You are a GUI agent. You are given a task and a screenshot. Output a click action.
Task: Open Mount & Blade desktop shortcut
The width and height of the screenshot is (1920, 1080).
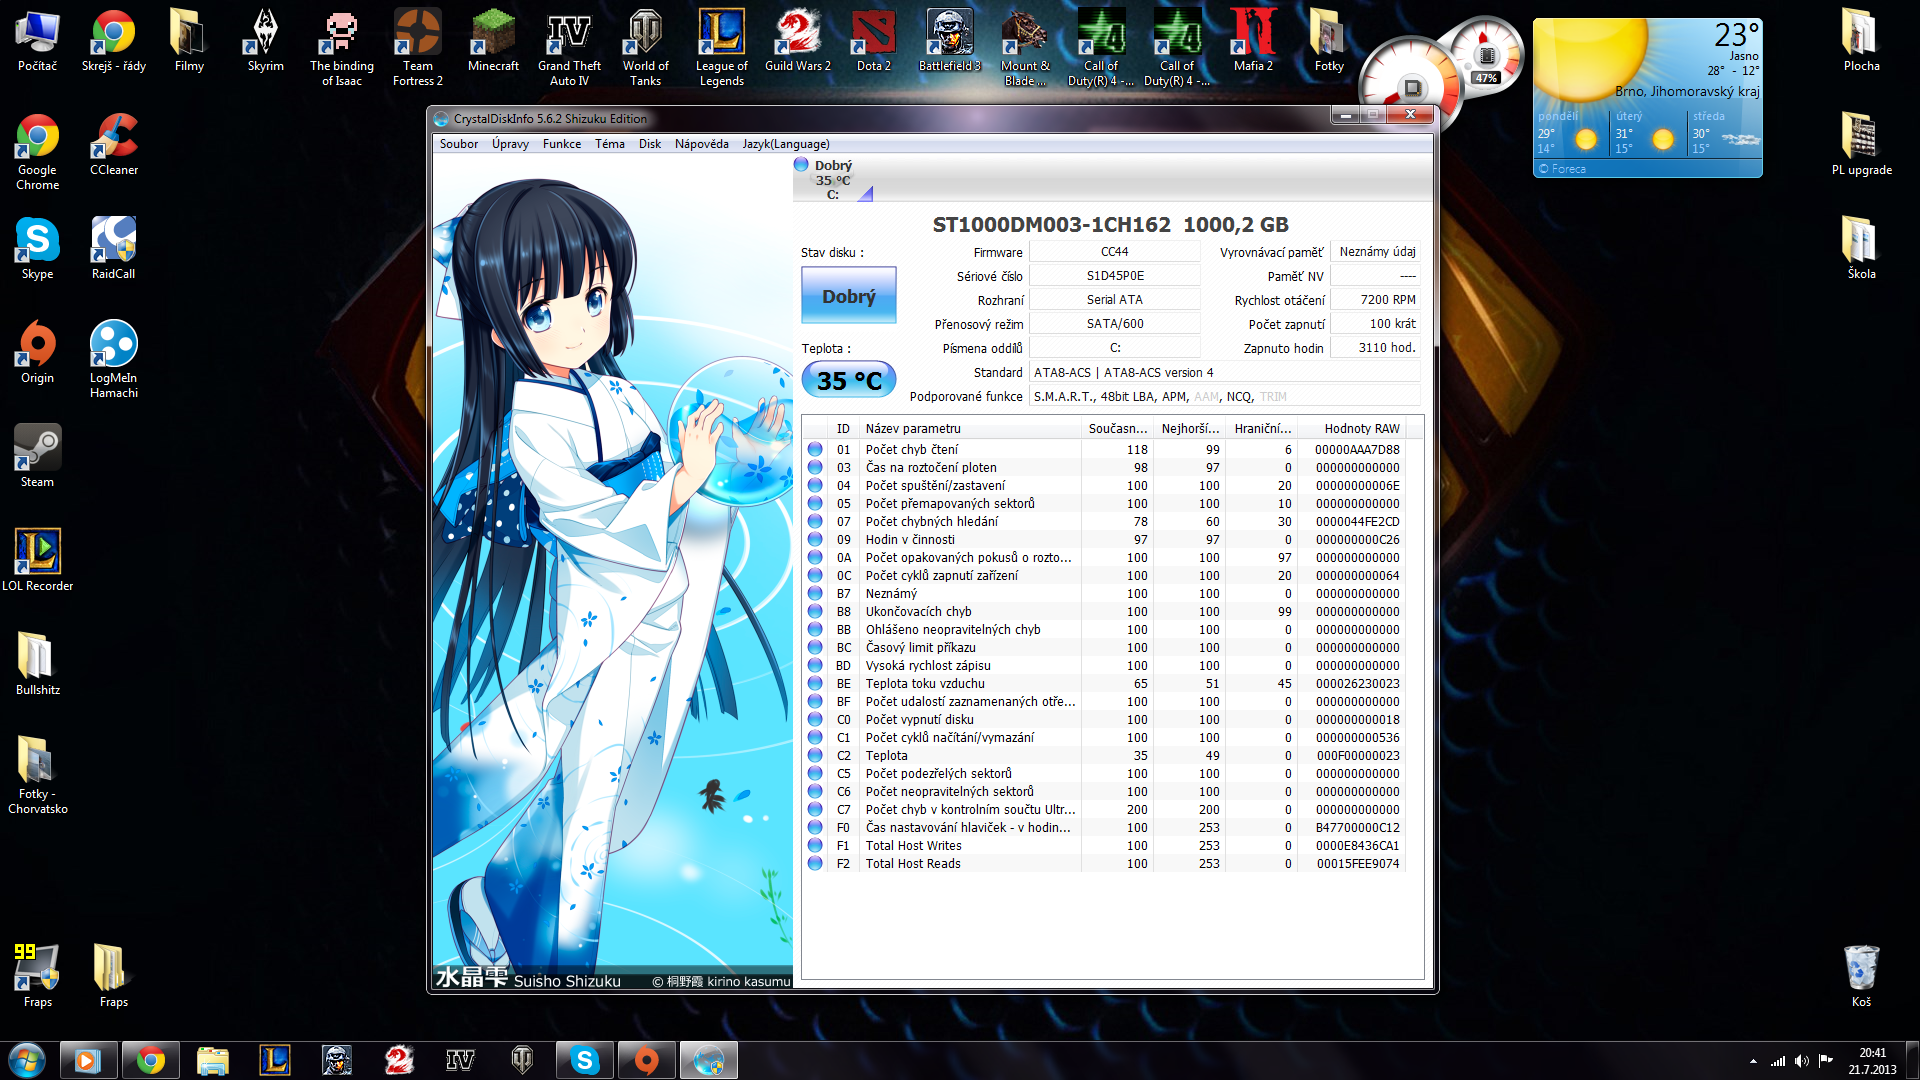1025,48
